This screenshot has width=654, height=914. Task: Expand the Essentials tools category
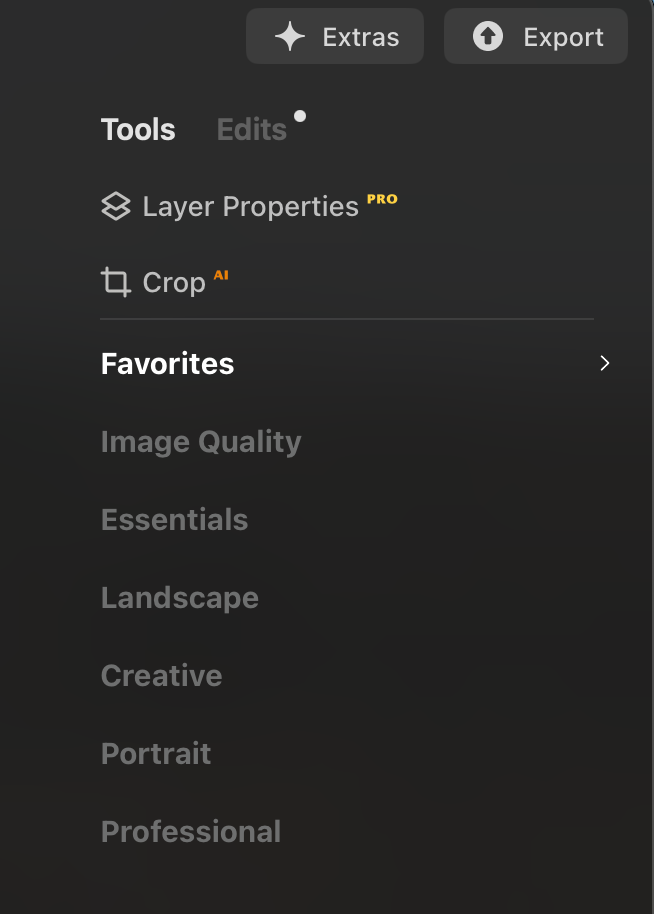(174, 520)
